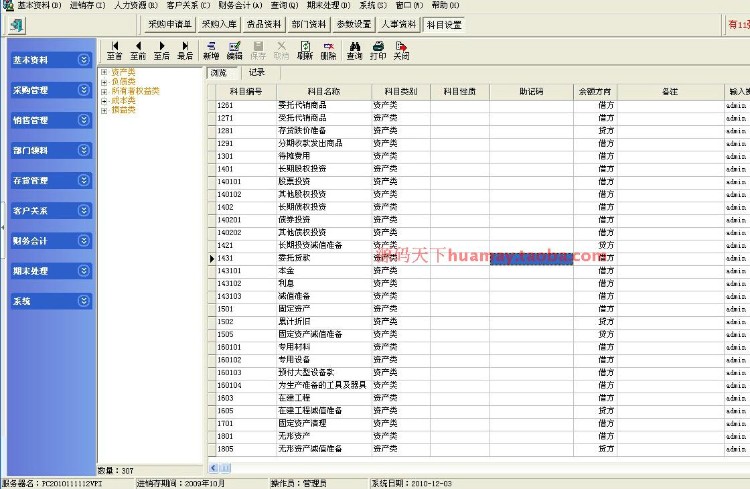
Task: Click the 打印 print icon
Action: [x=378, y=51]
